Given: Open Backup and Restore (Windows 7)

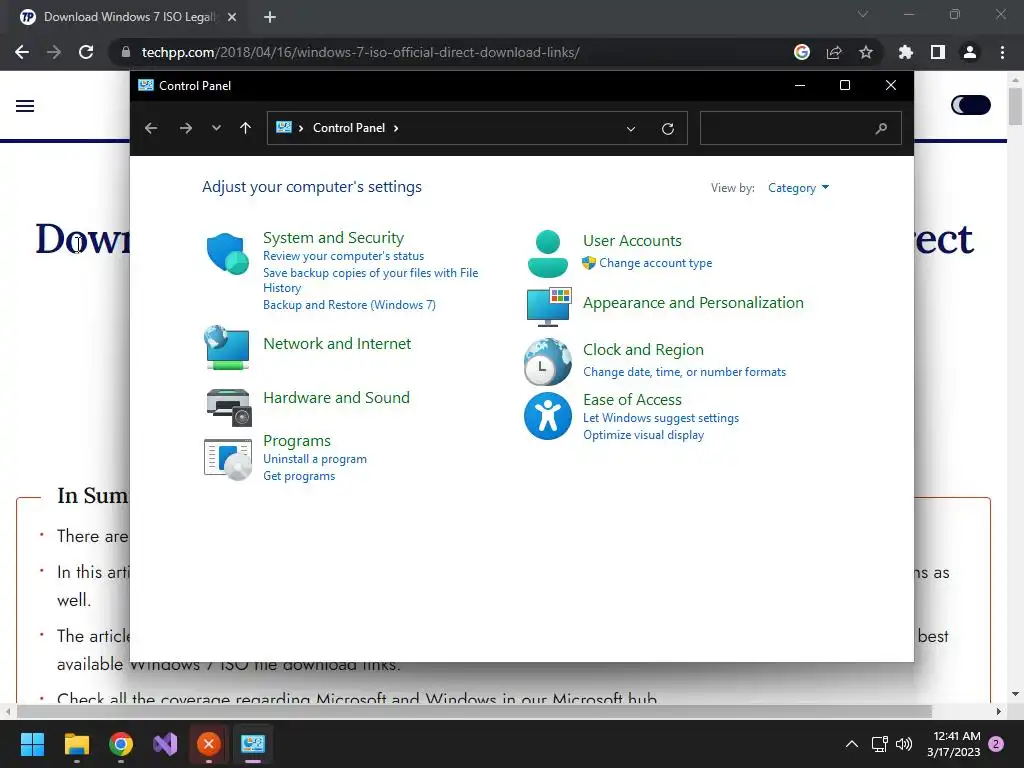Looking at the screenshot, I should pos(349,305).
